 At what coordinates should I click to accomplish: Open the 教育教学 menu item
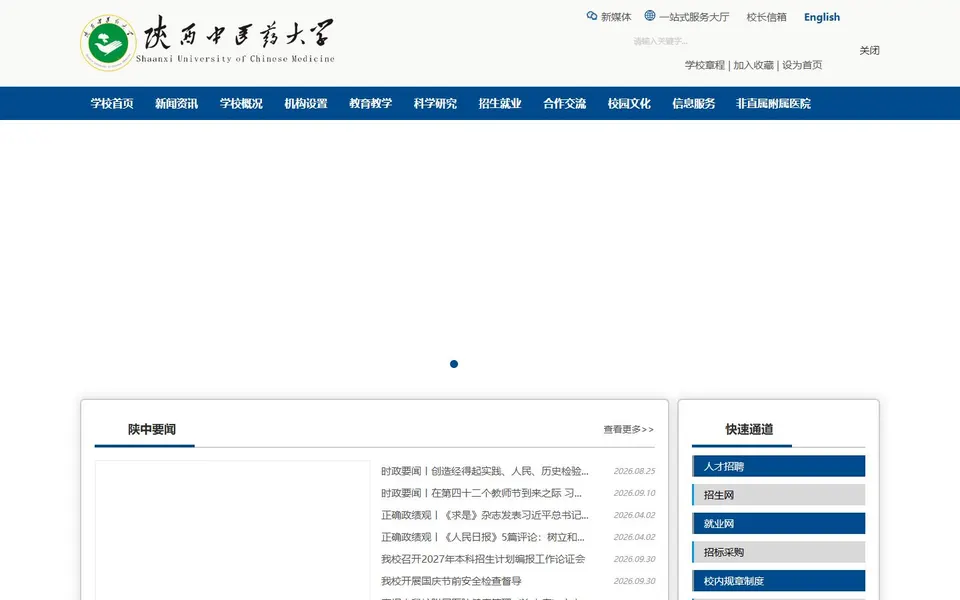(x=370, y=103)
